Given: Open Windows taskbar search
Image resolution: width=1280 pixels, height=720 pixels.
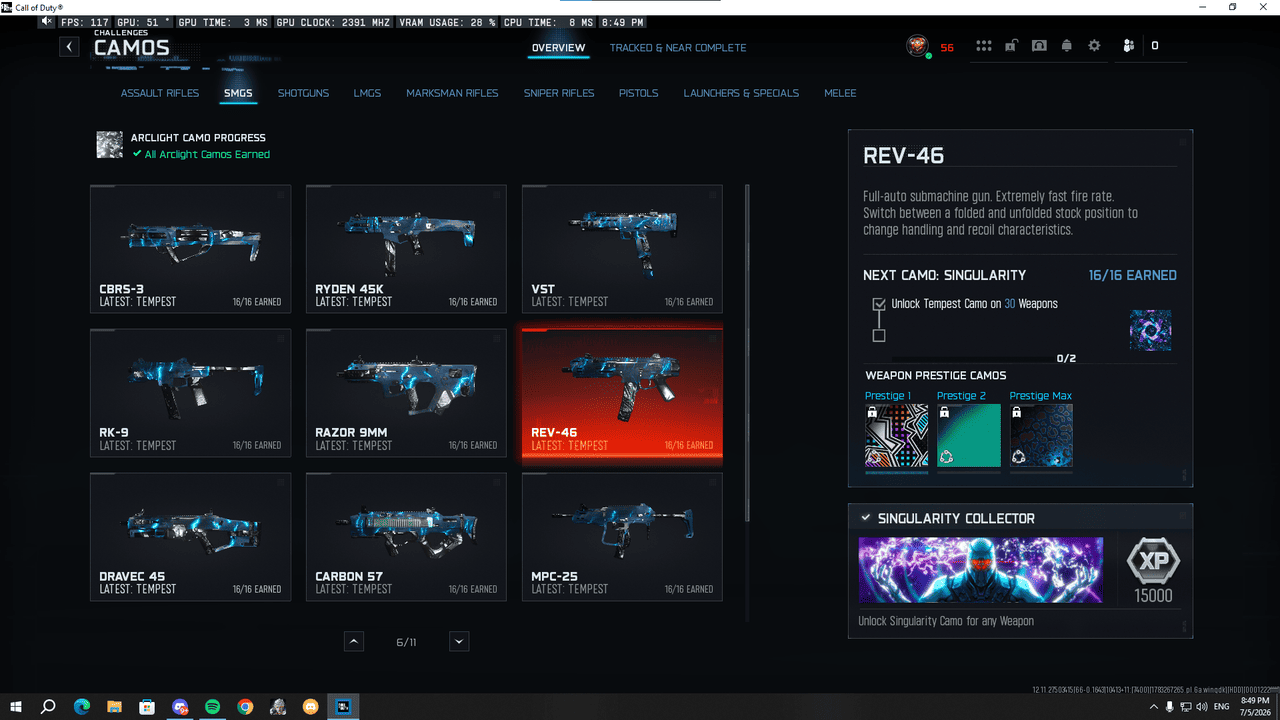Looking at the screenshot, I should (48, 707).
